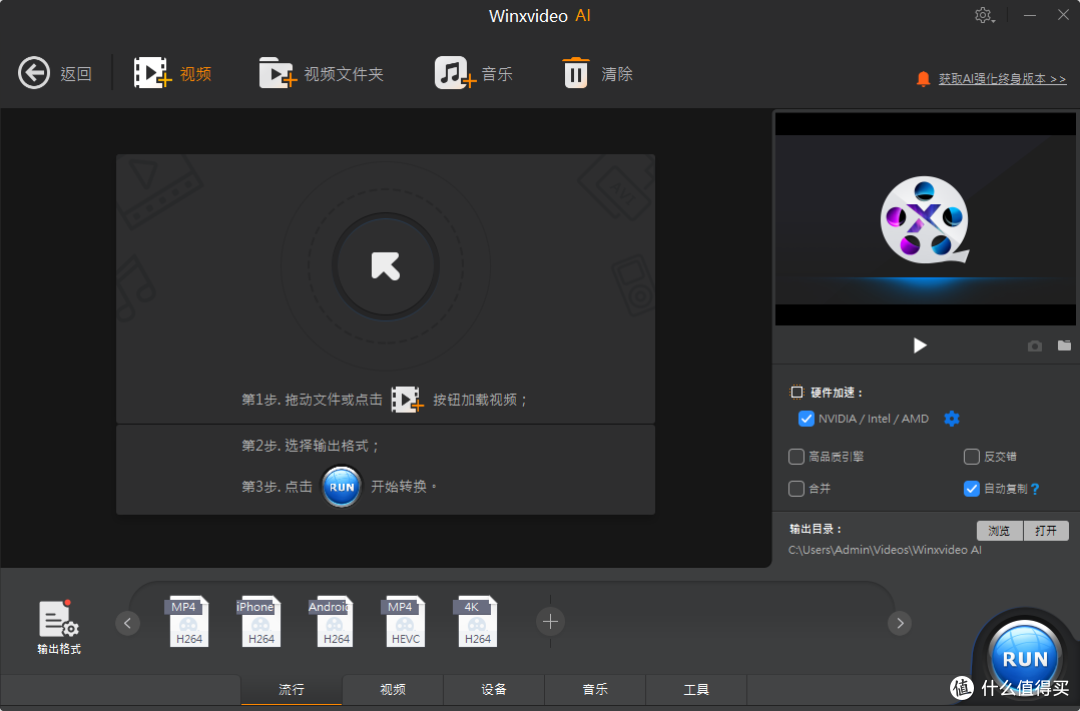Viewport: 1080px width, 711px height.
Task: Switch to the 视频 format tab
Action: pos(393,690)
